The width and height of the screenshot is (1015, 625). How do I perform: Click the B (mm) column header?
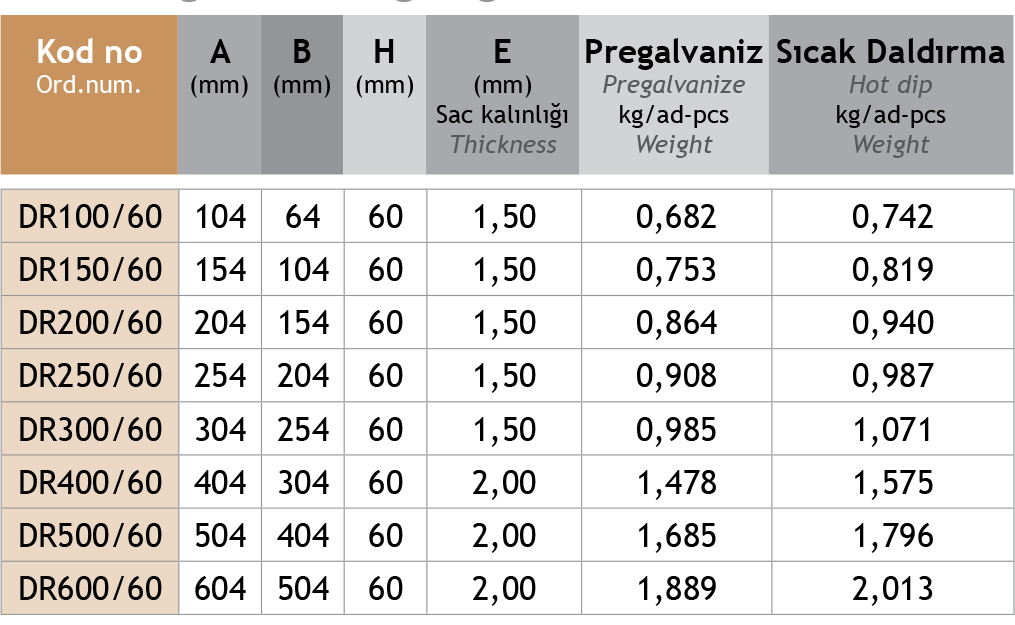pyautogui.click(x=302, y=68)
